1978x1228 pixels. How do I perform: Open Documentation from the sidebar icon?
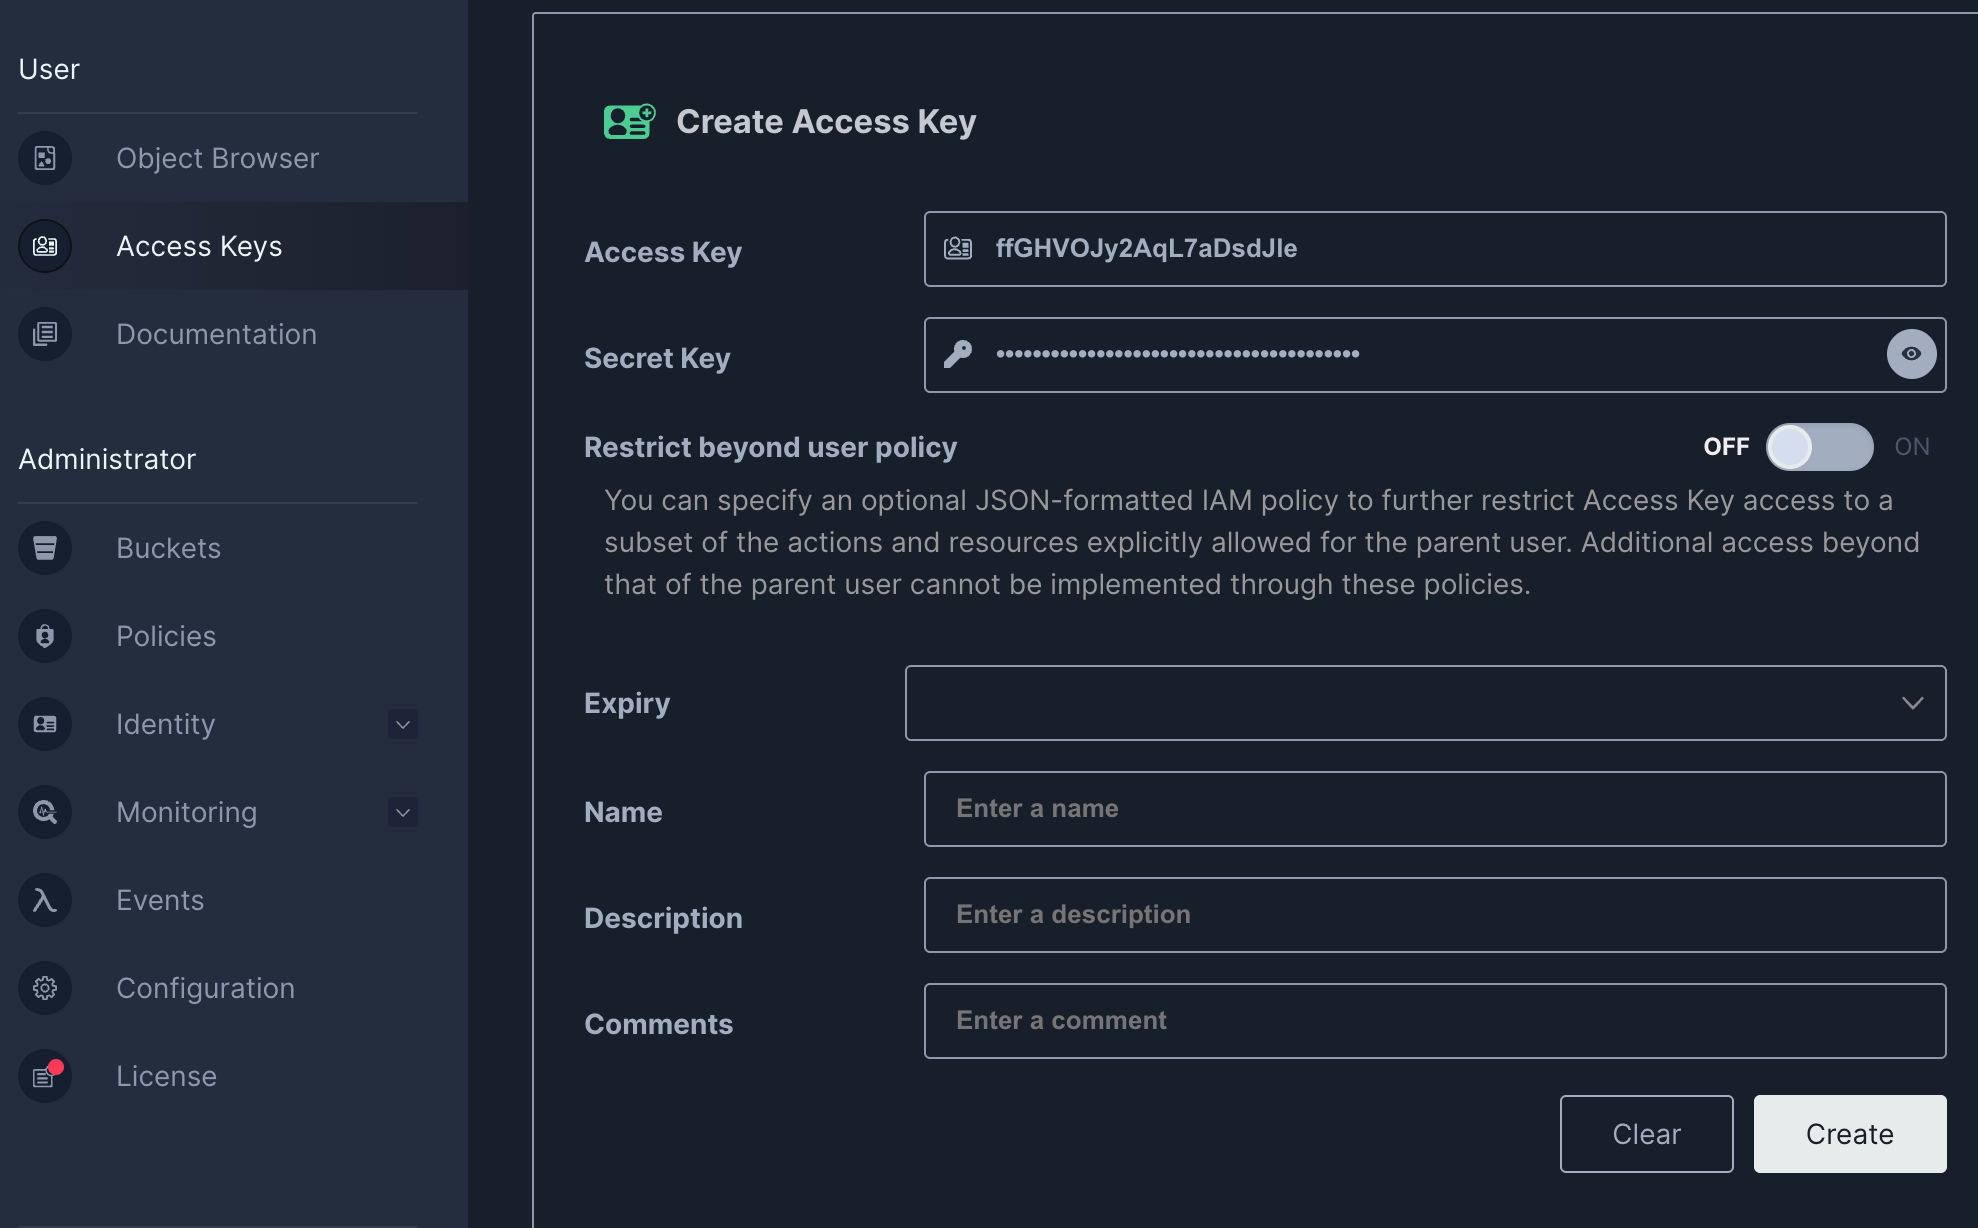point(45,333)
